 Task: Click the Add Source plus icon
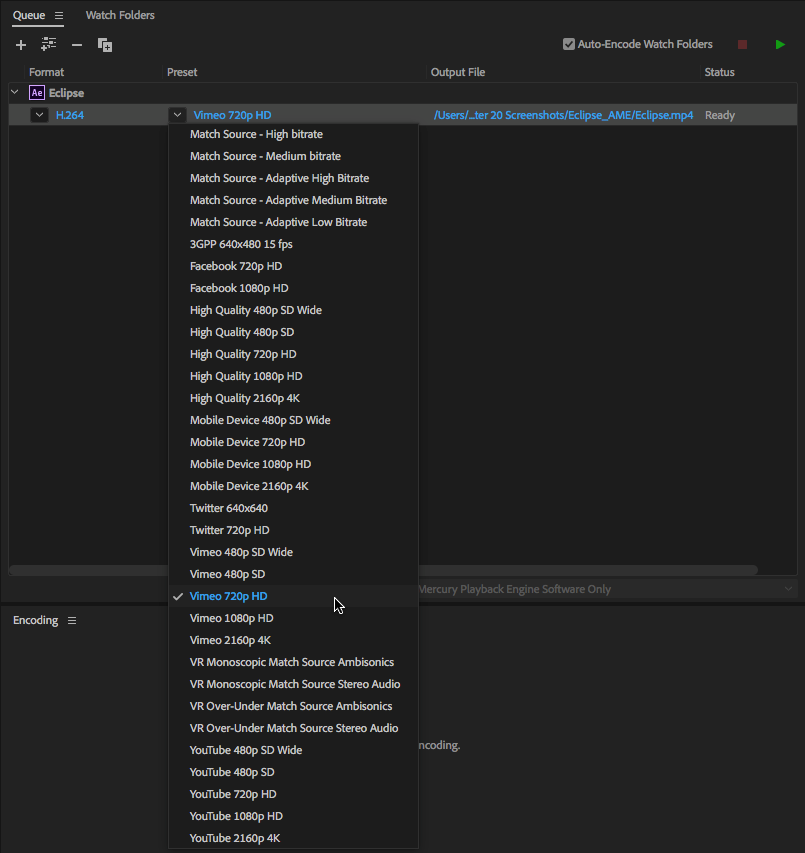[x=21, y=45]
